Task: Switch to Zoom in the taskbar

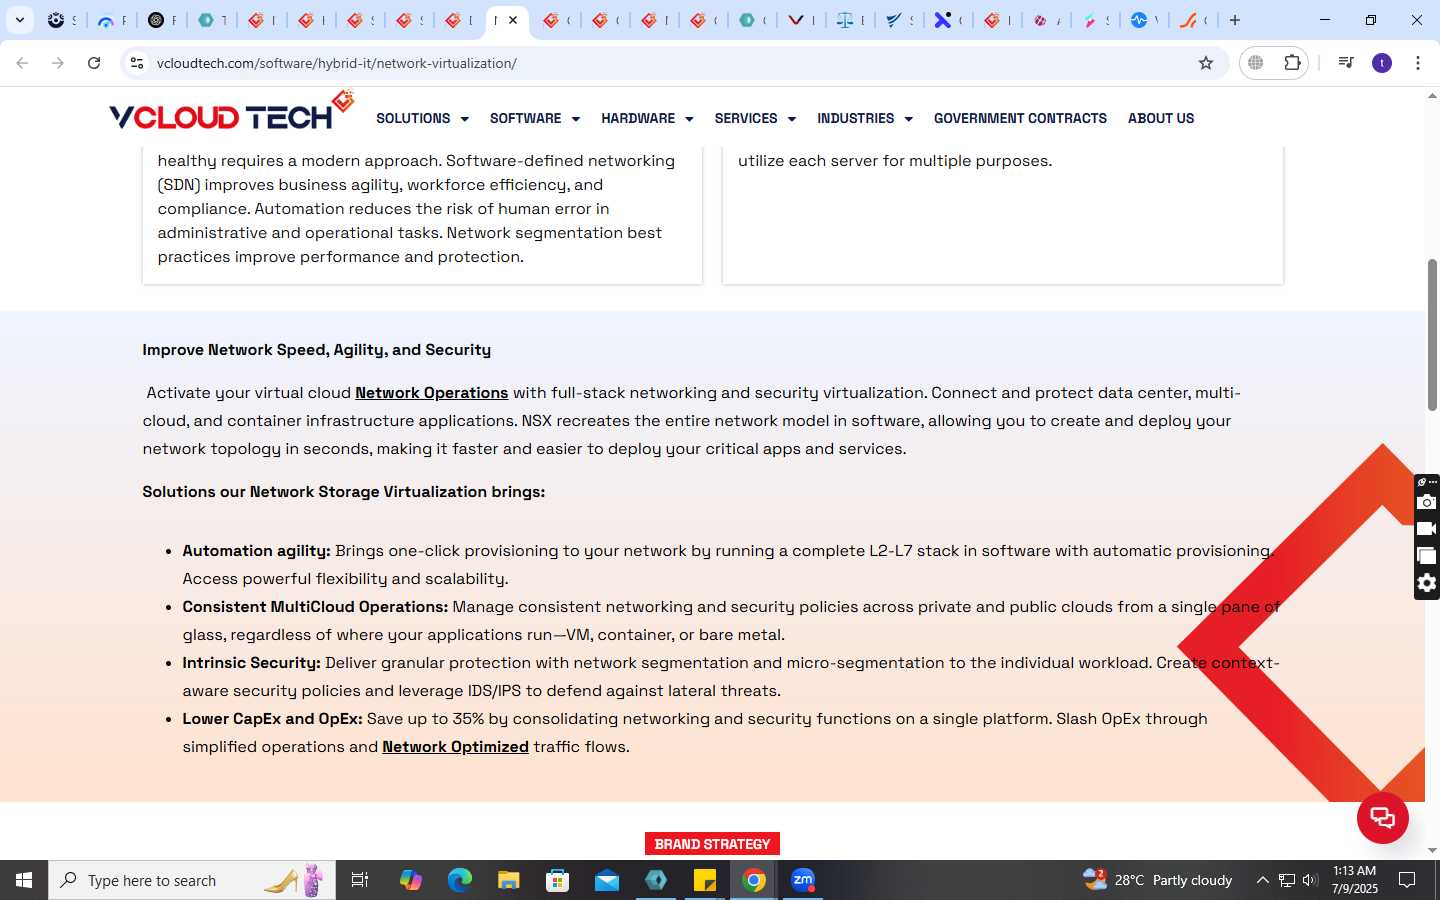Action: point(803,880)
